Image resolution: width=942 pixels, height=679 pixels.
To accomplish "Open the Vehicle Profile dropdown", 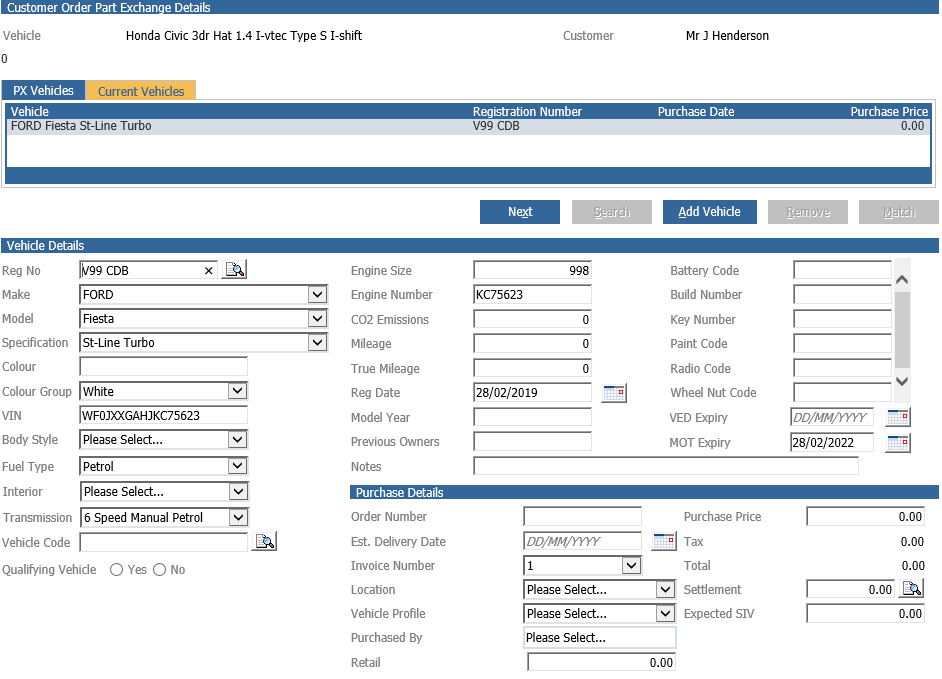I will coord(665,614).
